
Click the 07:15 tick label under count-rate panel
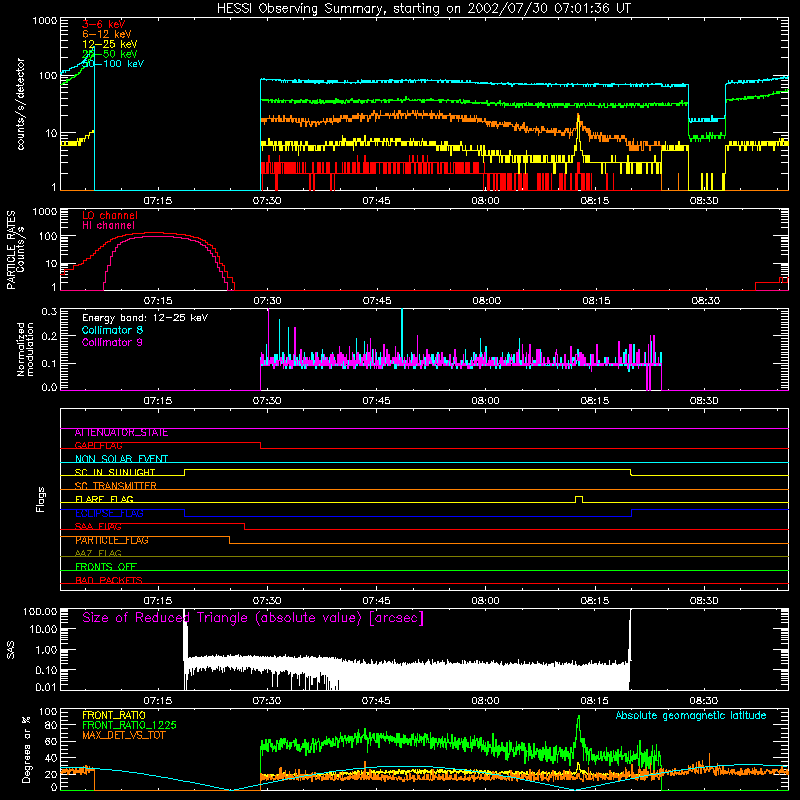click(x=157, y=201)
